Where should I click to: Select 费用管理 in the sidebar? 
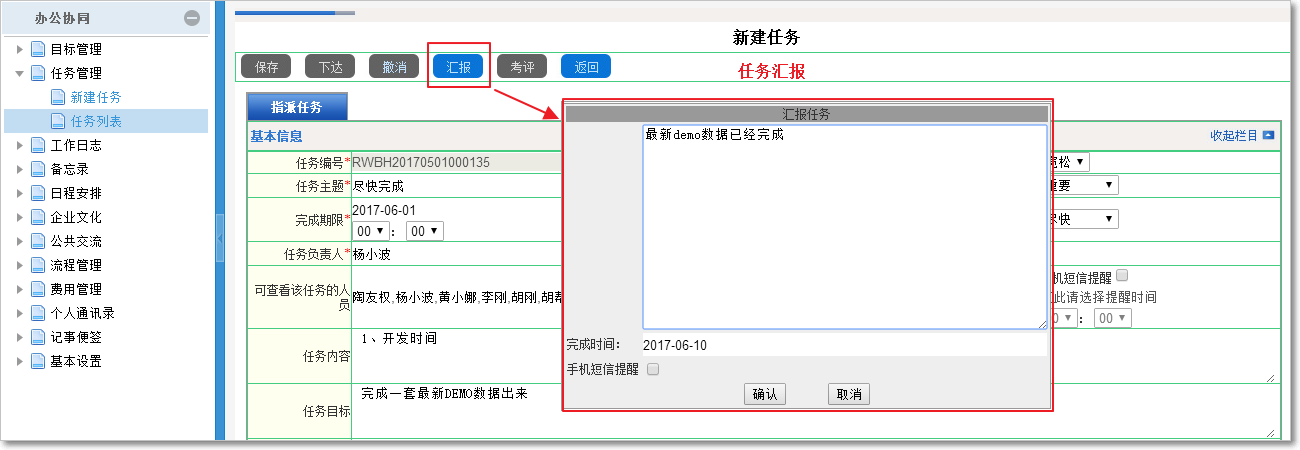(x=76, y=289)
